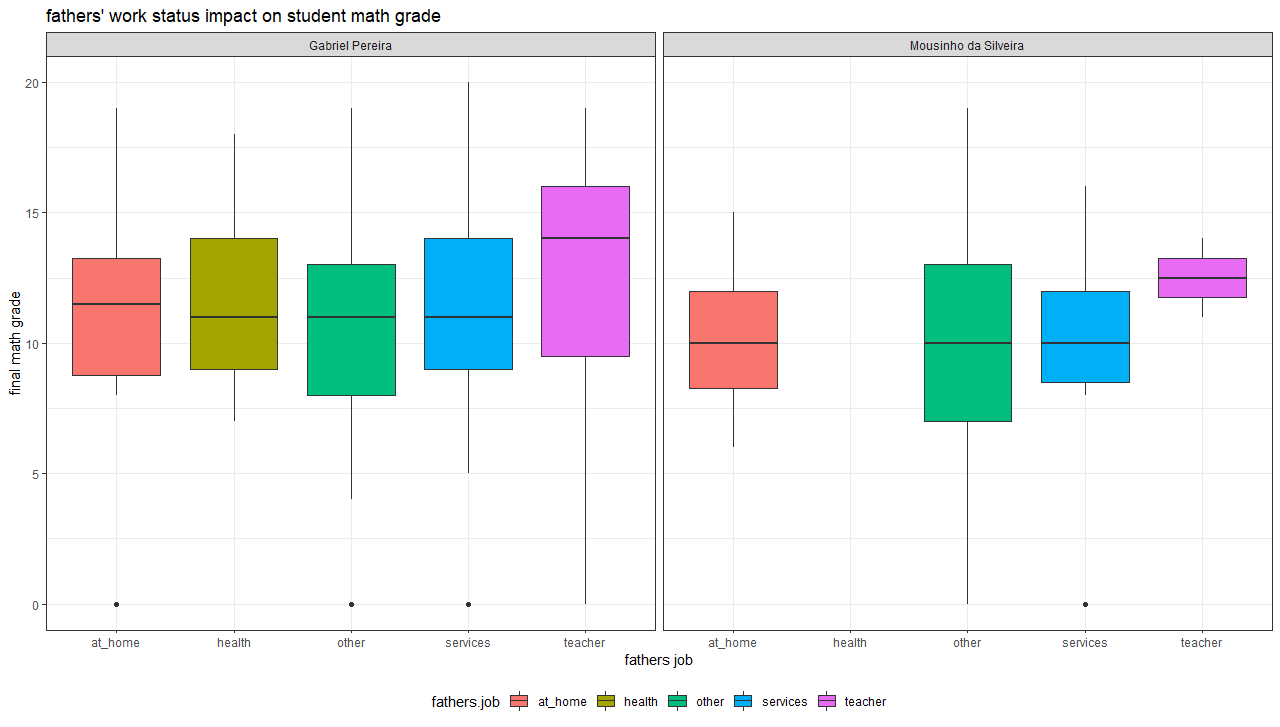Click the 'fathers.job' legend title
Viewport: 1280px width, 727px height.
465,702
